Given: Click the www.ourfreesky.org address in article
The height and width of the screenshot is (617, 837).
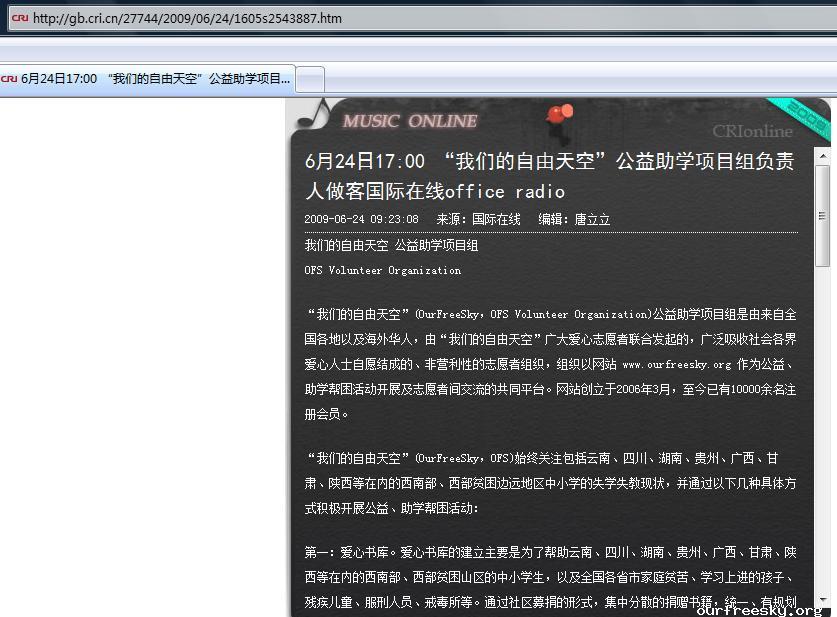Looking at the screenshot, I should (676, 365).
